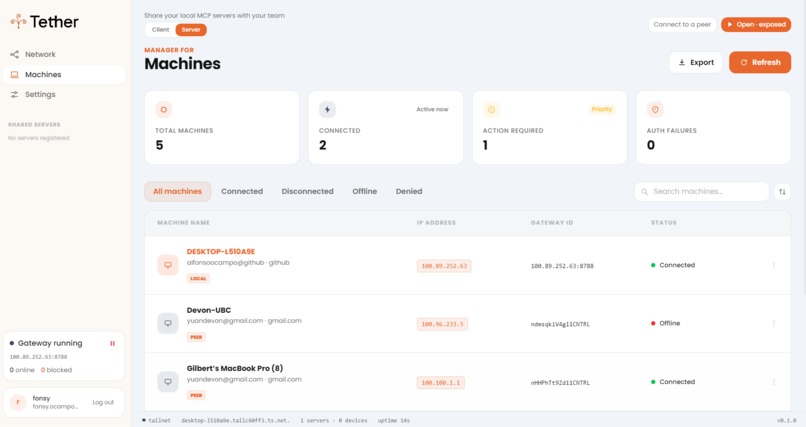Select the Offline filter tab
Screen dimensions: 806x427
[364, 191]
